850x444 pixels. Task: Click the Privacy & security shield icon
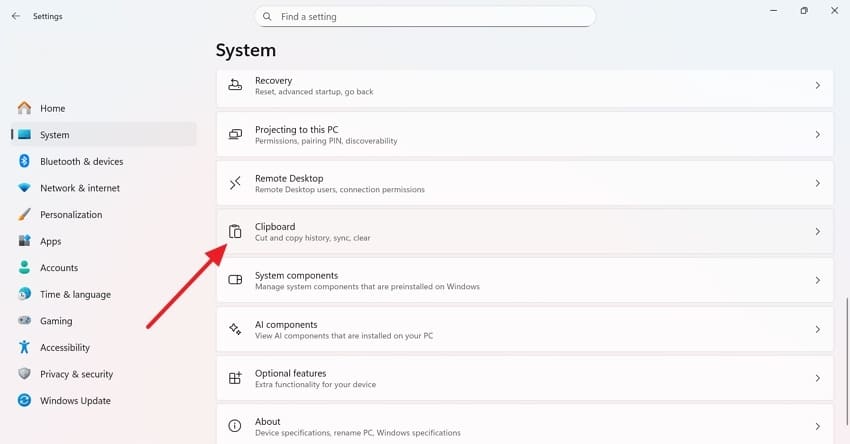[24, 374]
